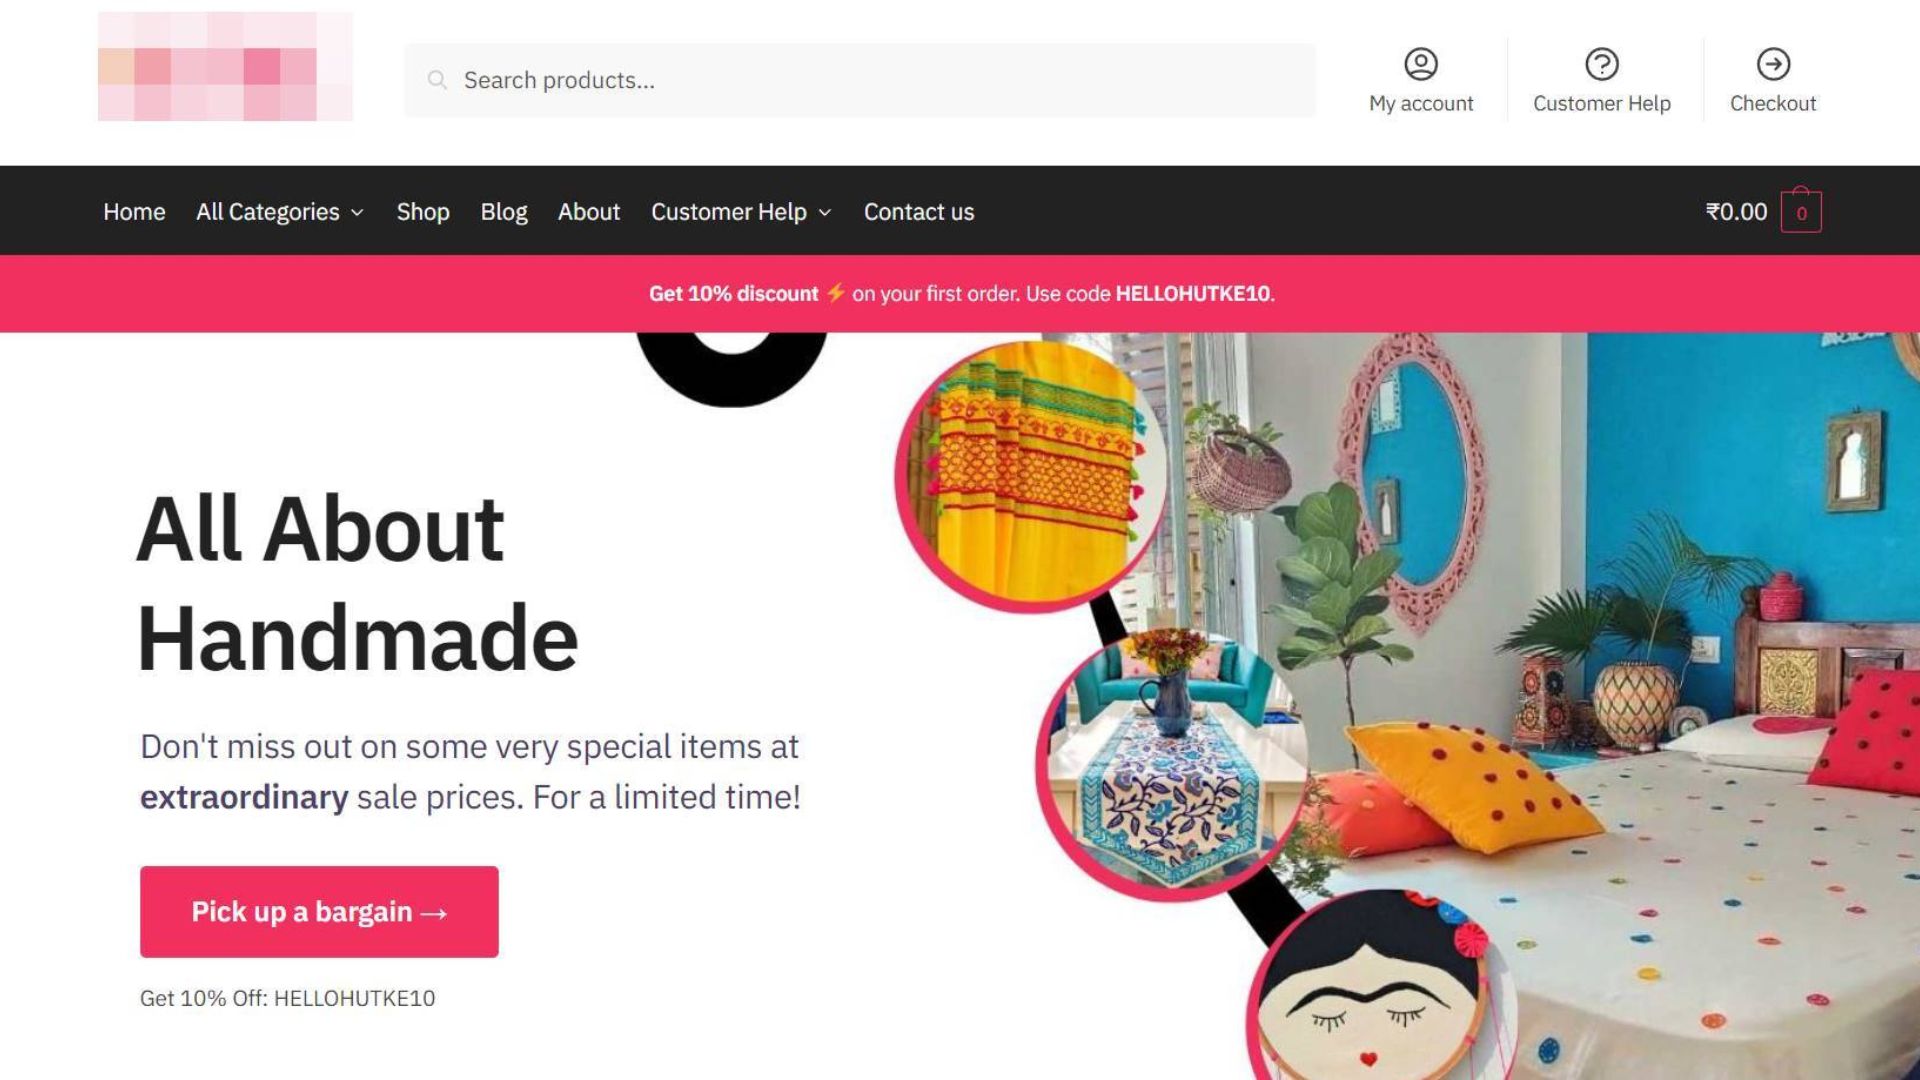Open the Home menu item
Image resolution: width=1920 pixels, height=1080 pixels.
pyautogui.click(x=134, y=212)
